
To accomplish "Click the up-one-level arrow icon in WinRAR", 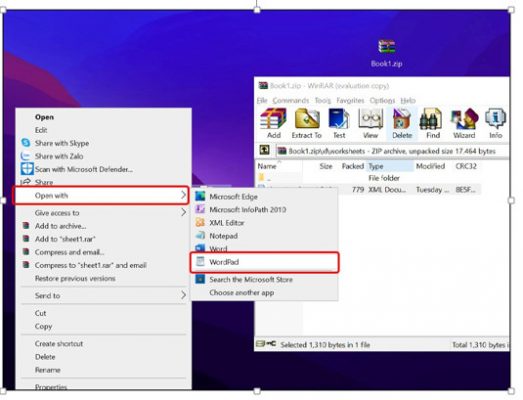I will [265, 150].
